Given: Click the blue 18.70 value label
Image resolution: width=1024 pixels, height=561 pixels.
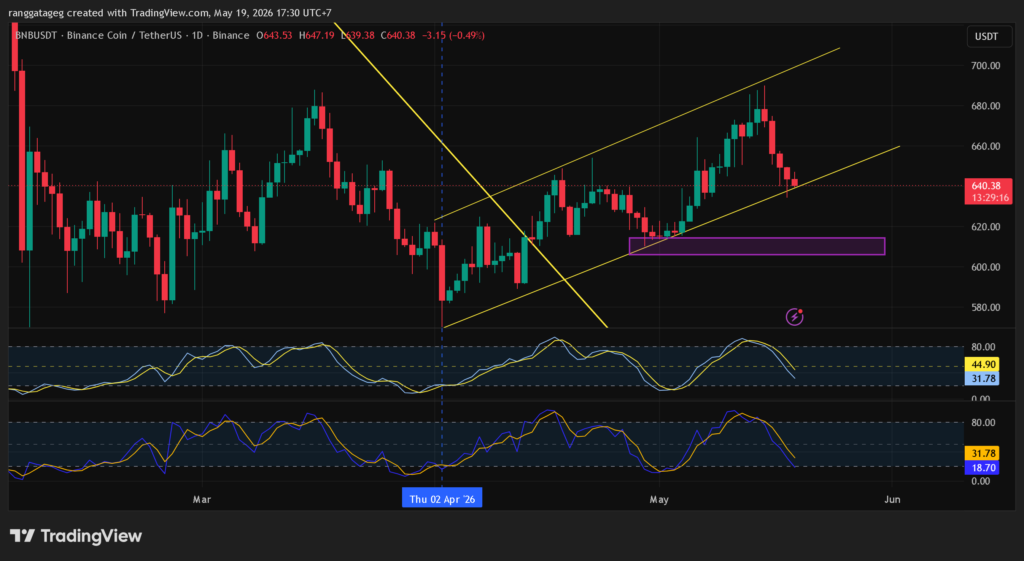Looking at the screenshot, I should coord(982,468).
